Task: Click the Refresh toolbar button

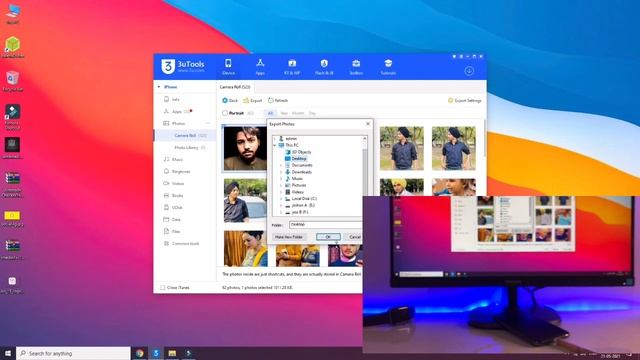Action: 278,100
